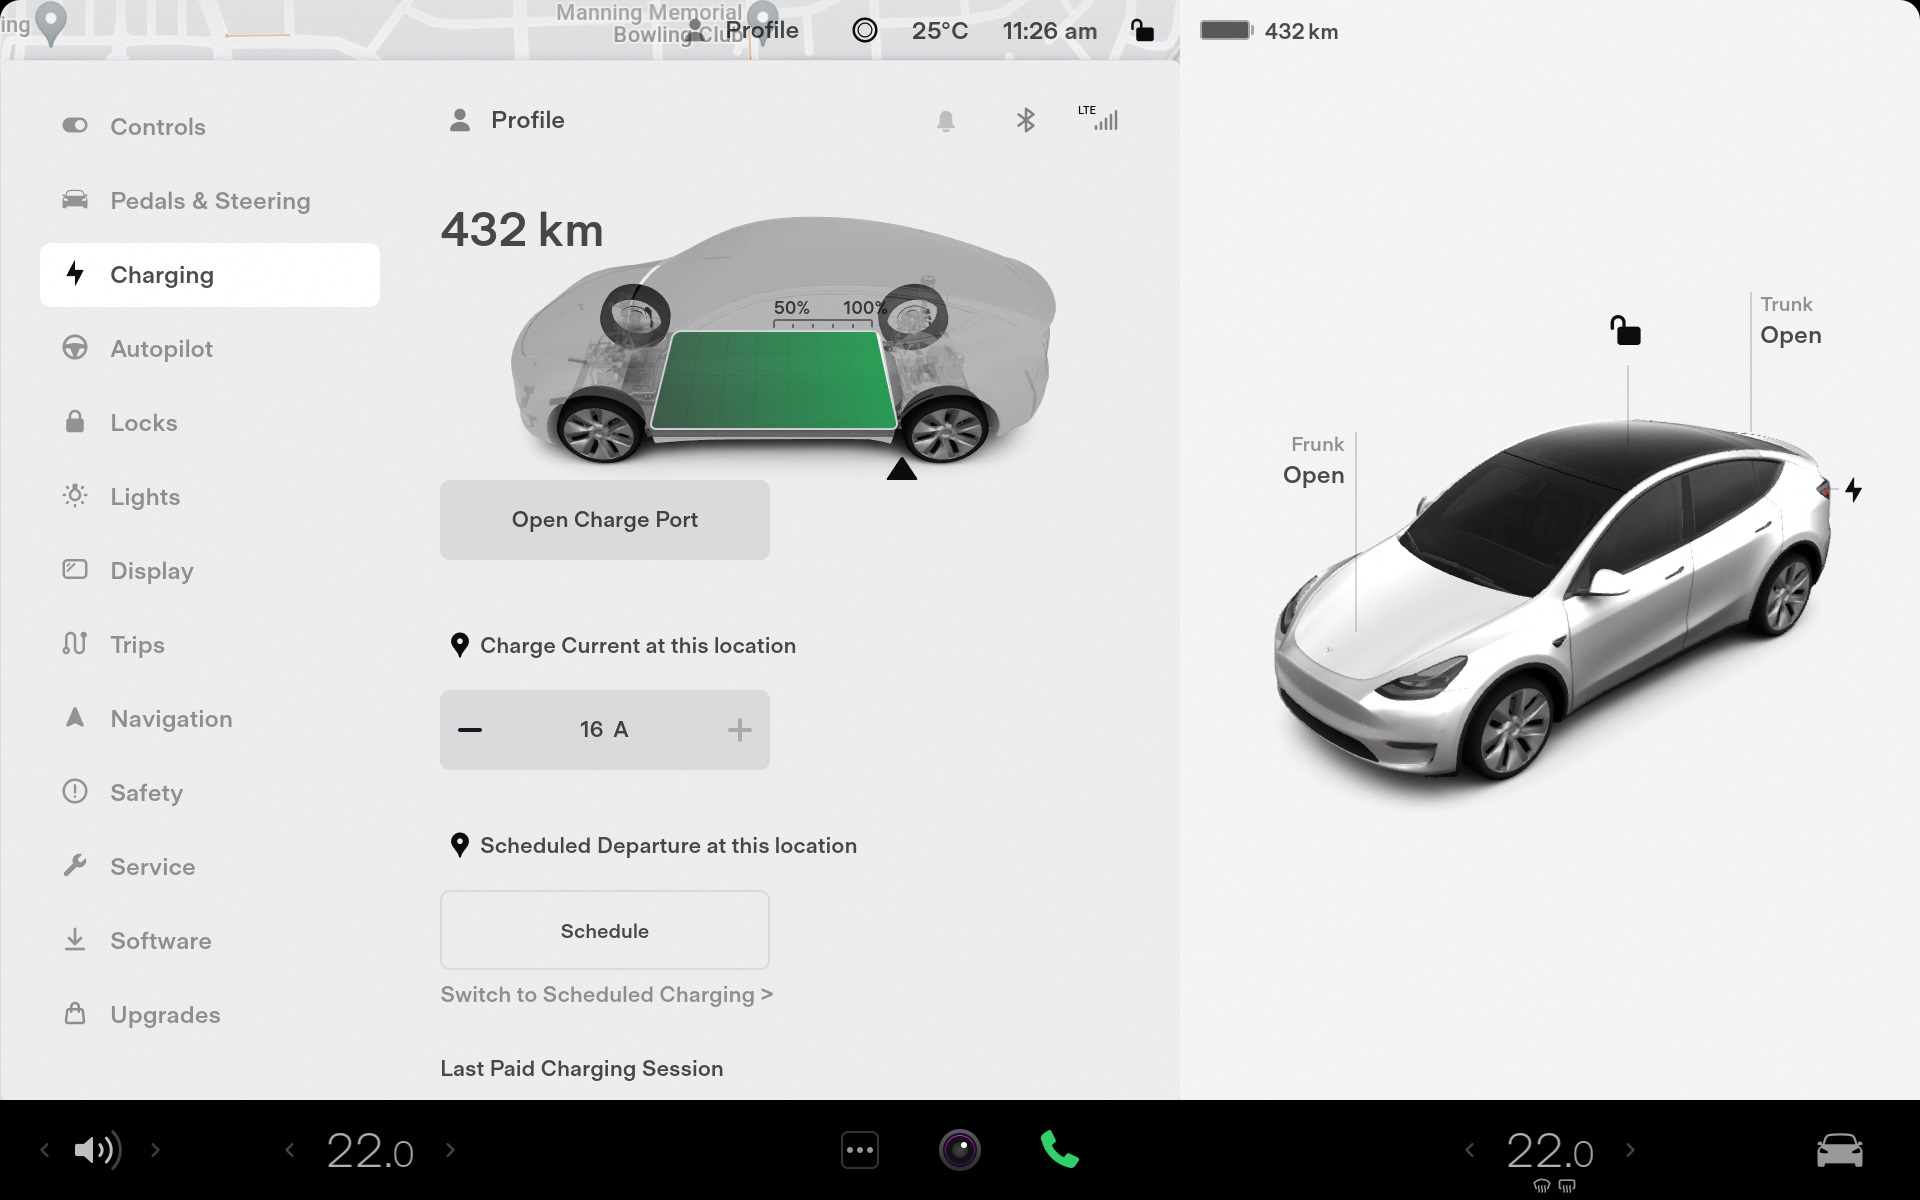Image resolution: width=1920 pixels, height=1200 pixels.
Task: Decrease charge current with minus button
Action: 470,730
